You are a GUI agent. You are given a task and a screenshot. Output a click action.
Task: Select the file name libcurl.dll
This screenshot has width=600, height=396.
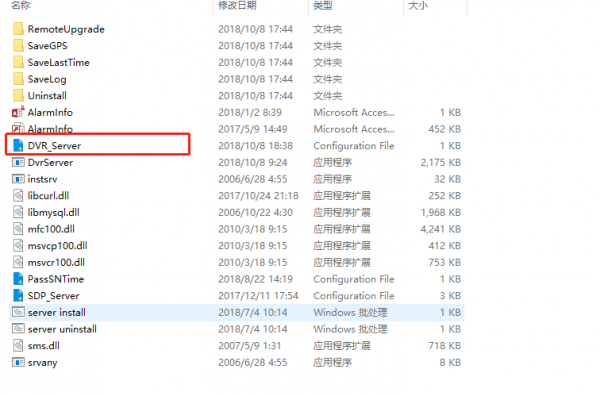pos(48,196)
